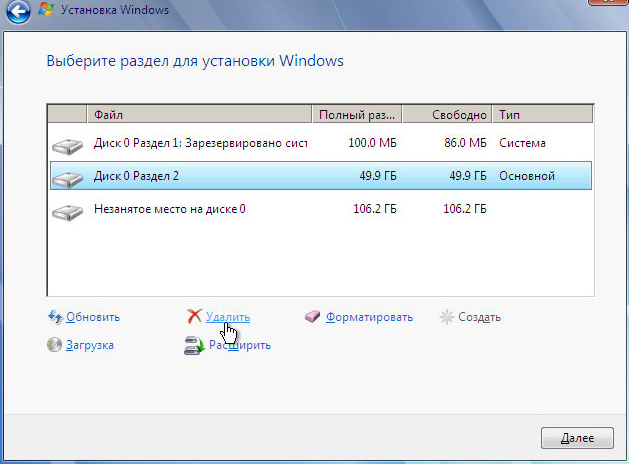629x464 pixels.
Task: Click heading Выберите раздел для установки Windows
Action: point(195,61)
